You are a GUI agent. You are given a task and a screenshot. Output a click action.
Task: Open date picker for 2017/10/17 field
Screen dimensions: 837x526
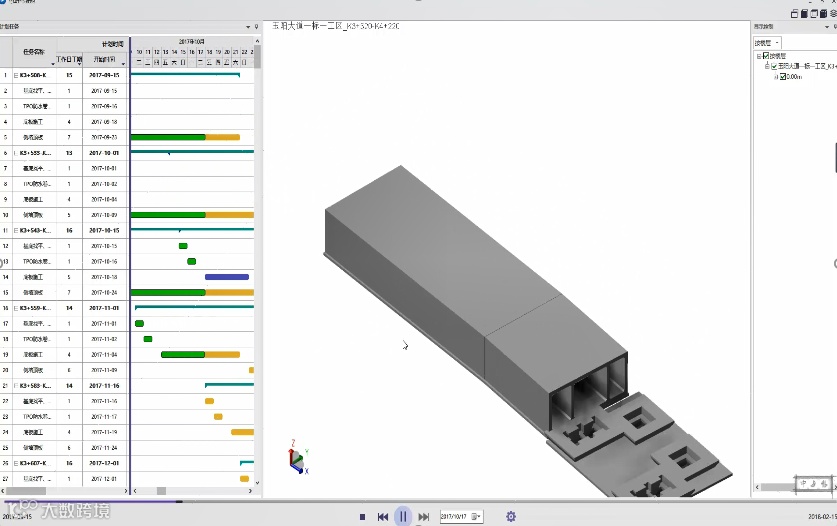(x=475, y=516)
